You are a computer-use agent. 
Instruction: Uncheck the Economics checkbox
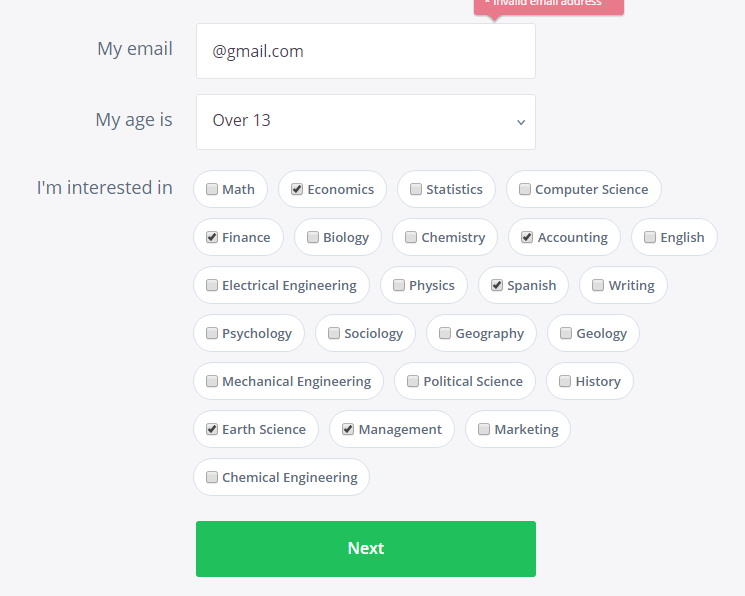click(x=297, y=189)
